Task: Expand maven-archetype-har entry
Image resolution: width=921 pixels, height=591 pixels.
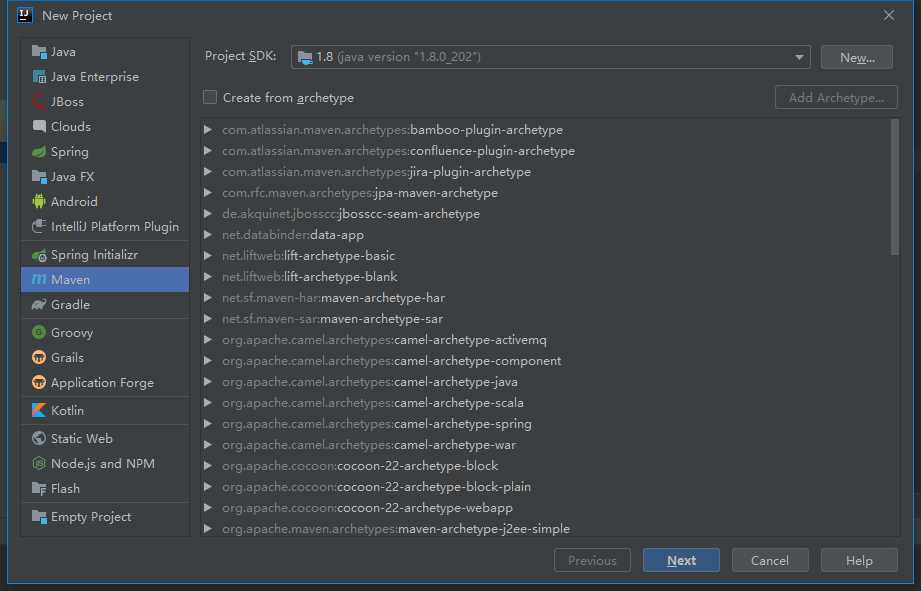Action: pyautogui.click(x=208, y=298)
